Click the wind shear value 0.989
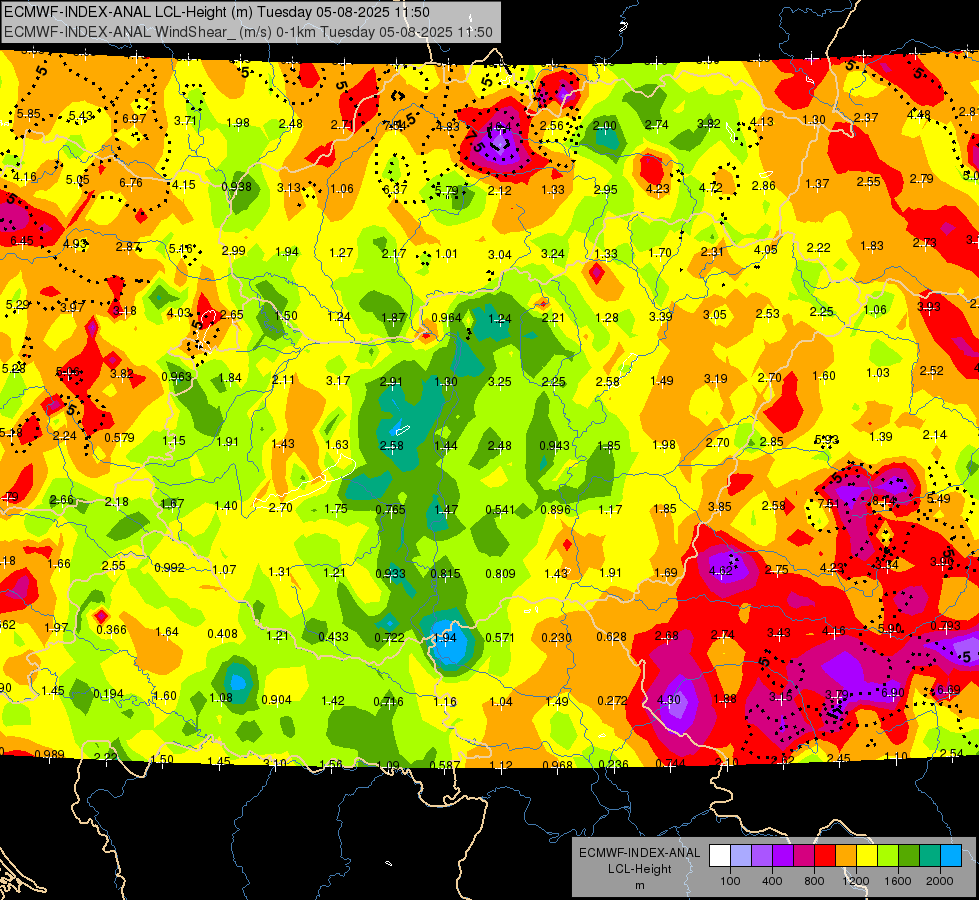979x900 pixels. (x=49, y=754)
